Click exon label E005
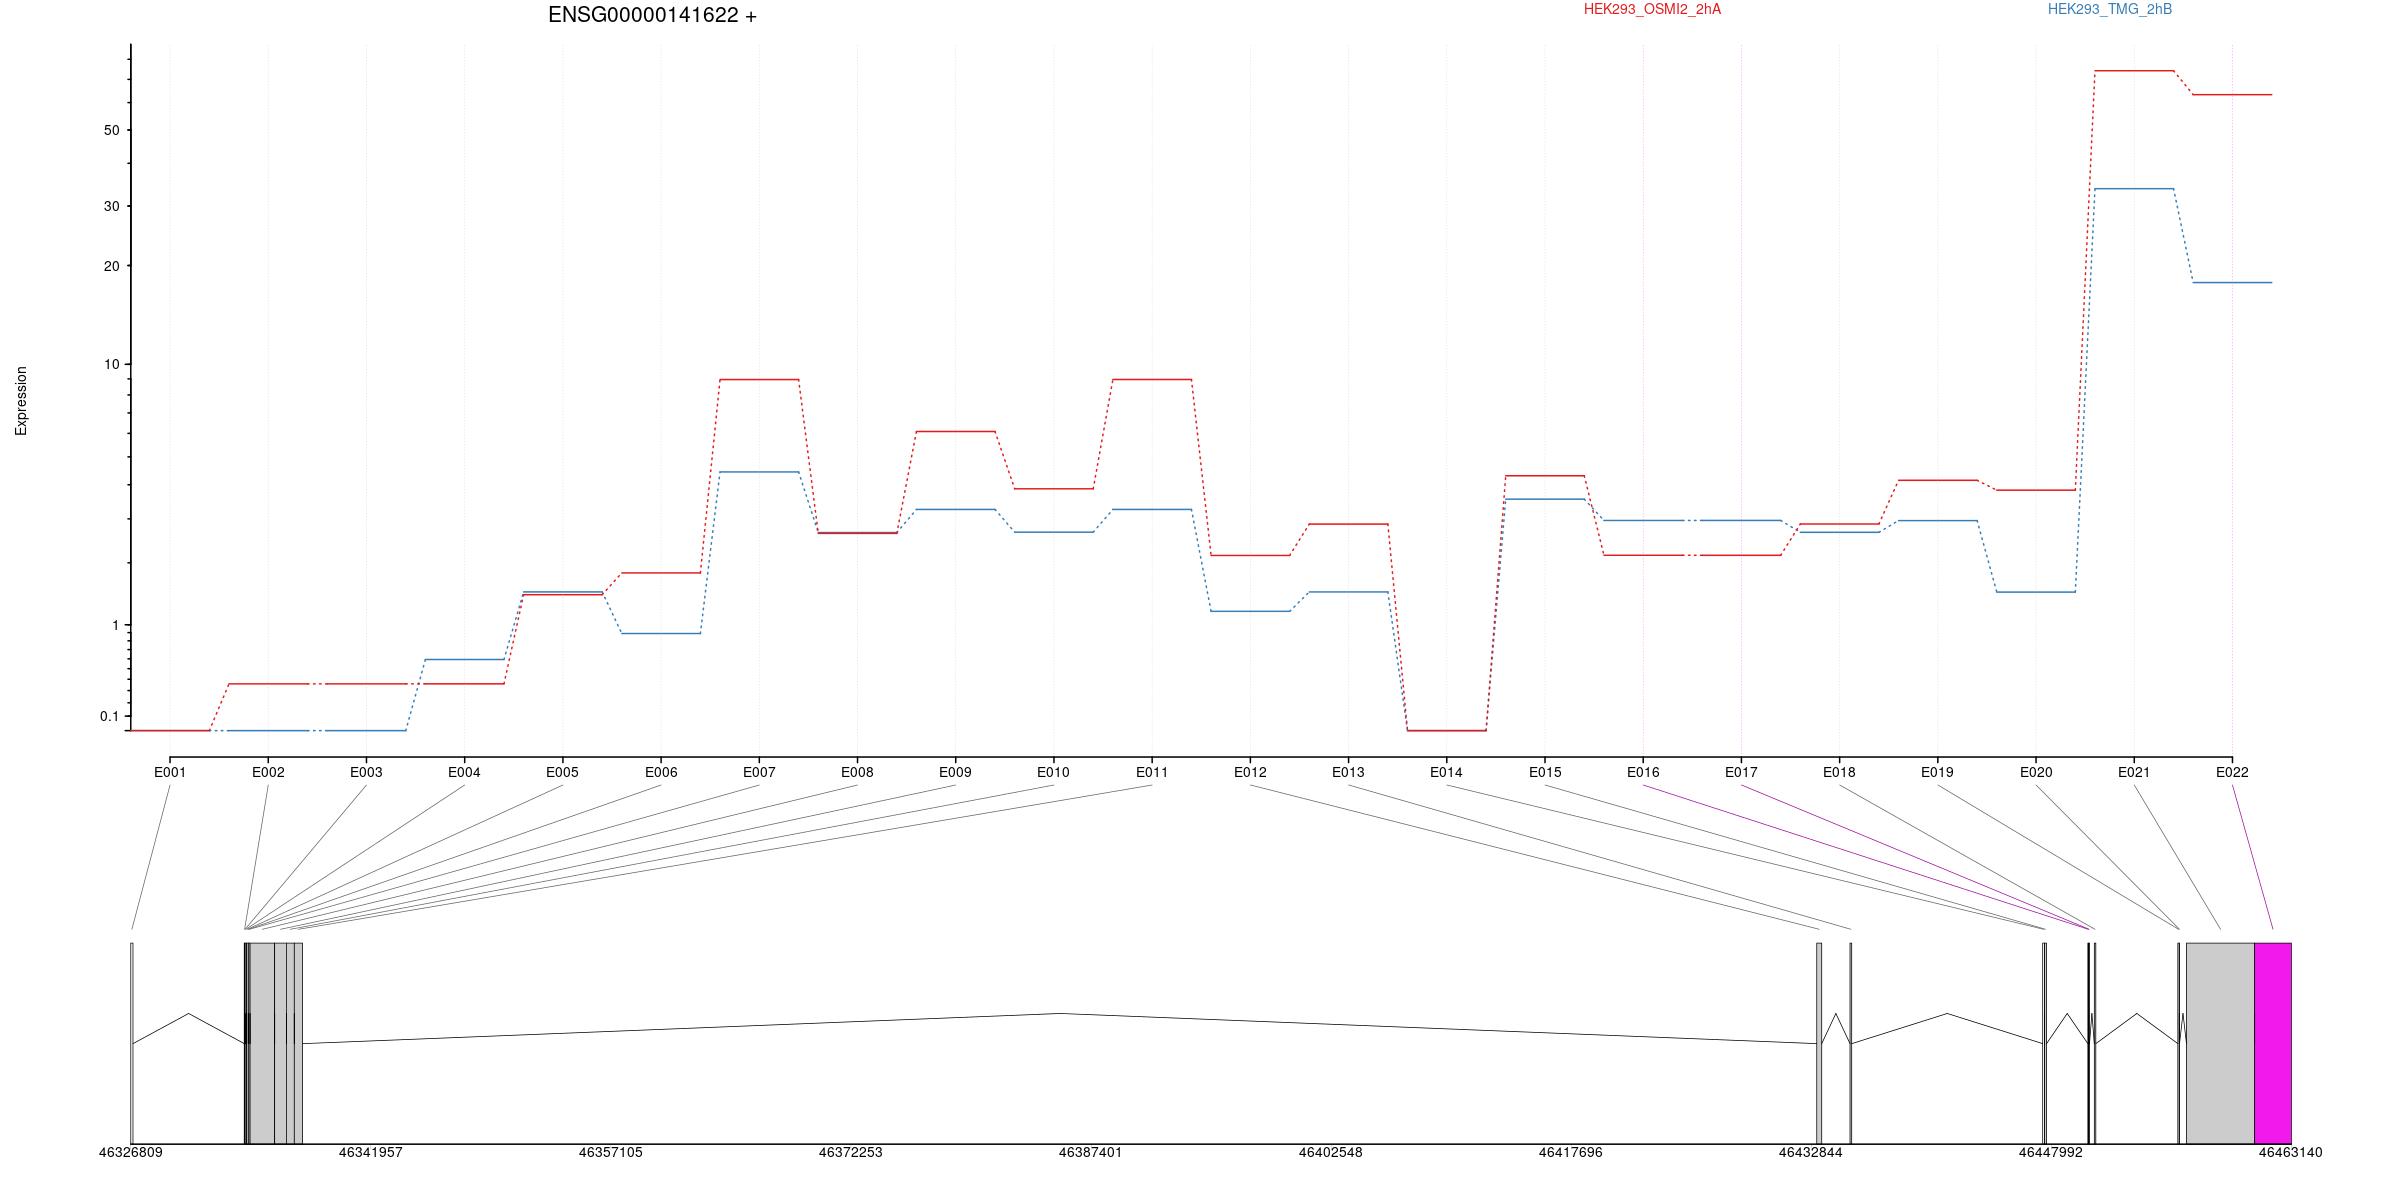Image resolution: width=2400 pixels, height=1200 pixels. tap(562, 772)
